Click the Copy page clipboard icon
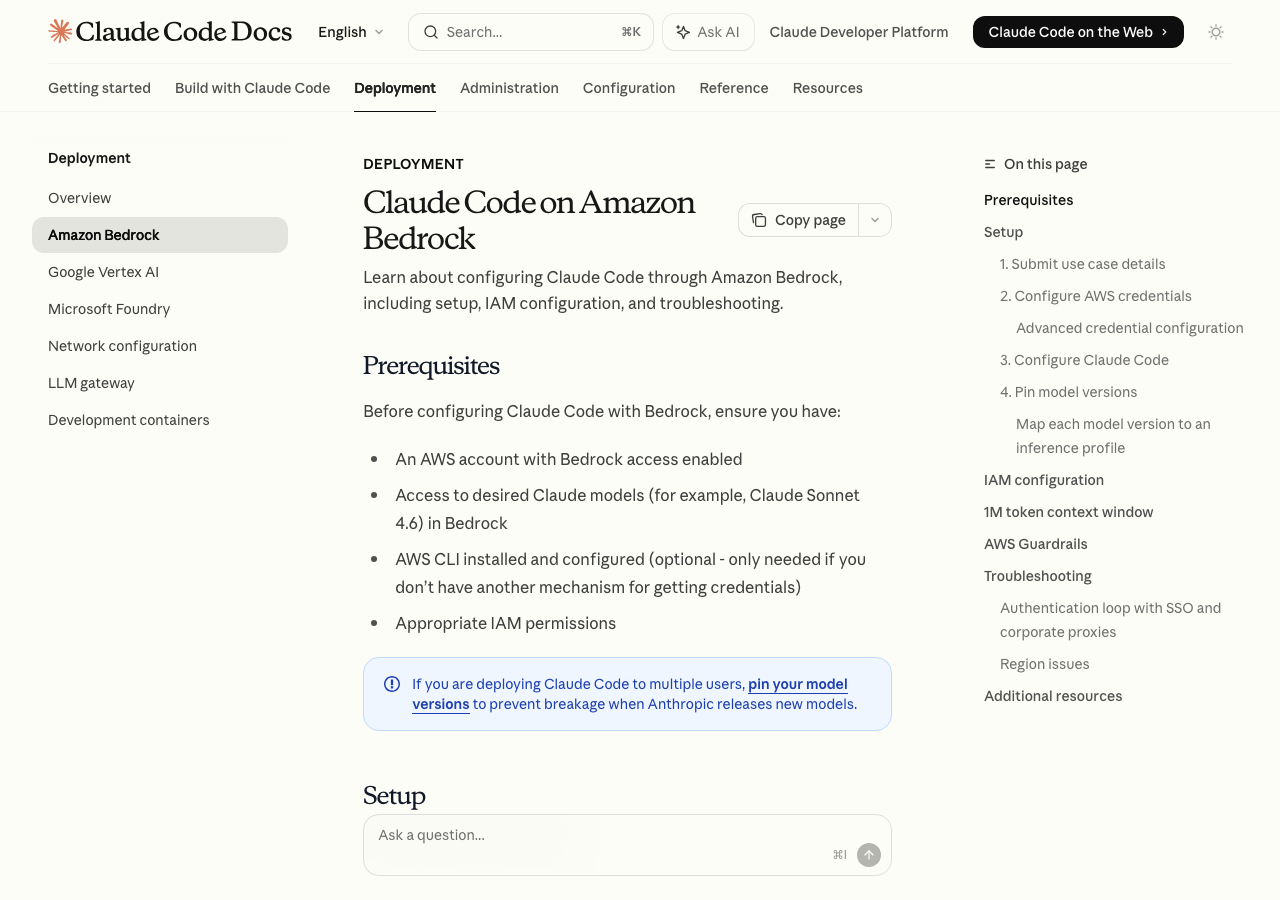This screenshot has width=1280, height=900. tap(760, 220)
